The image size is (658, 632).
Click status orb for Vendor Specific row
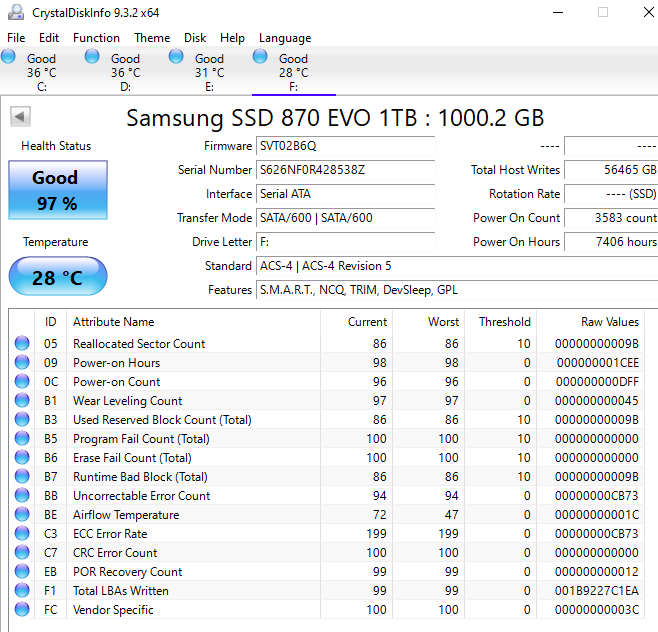[22, 610]
